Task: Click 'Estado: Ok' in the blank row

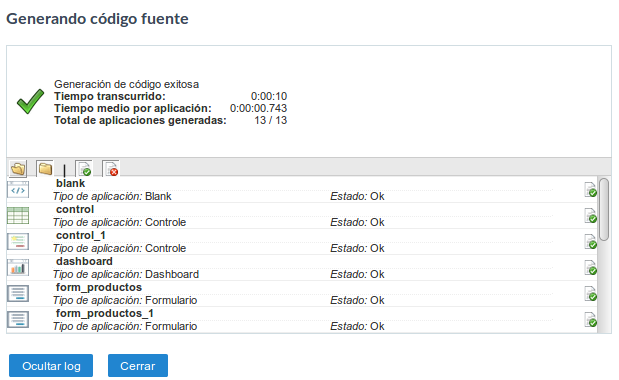Action: tap(357, 197)
